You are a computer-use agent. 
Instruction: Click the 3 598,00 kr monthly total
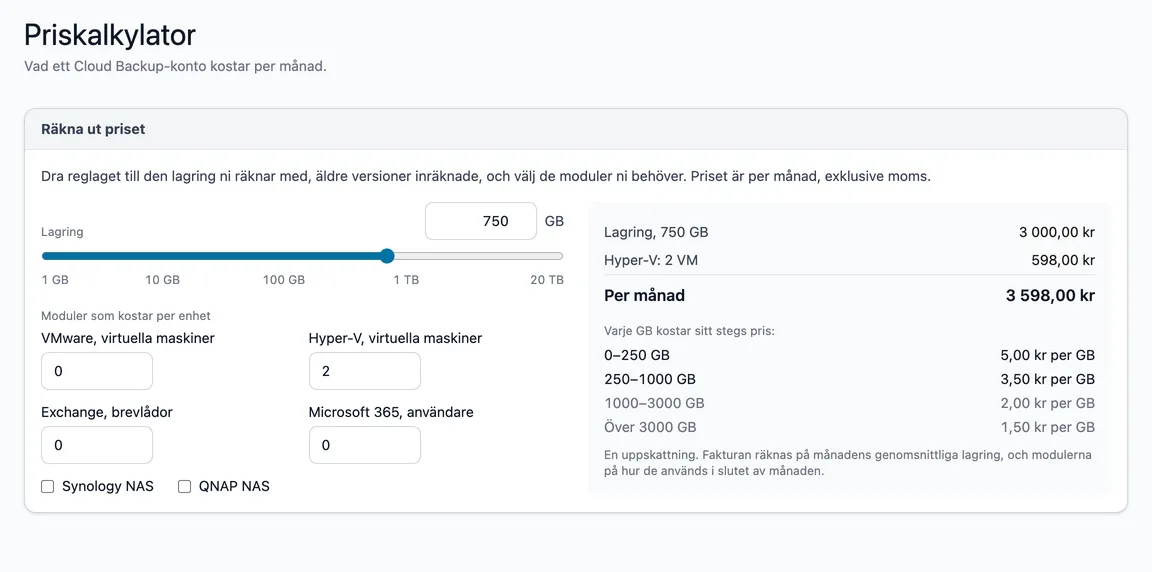(x=1050, y=296)
